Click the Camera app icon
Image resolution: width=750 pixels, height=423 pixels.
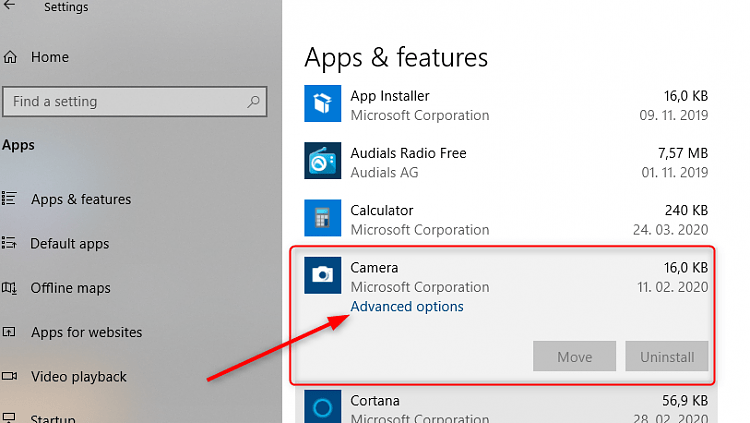tap(322, 275)
